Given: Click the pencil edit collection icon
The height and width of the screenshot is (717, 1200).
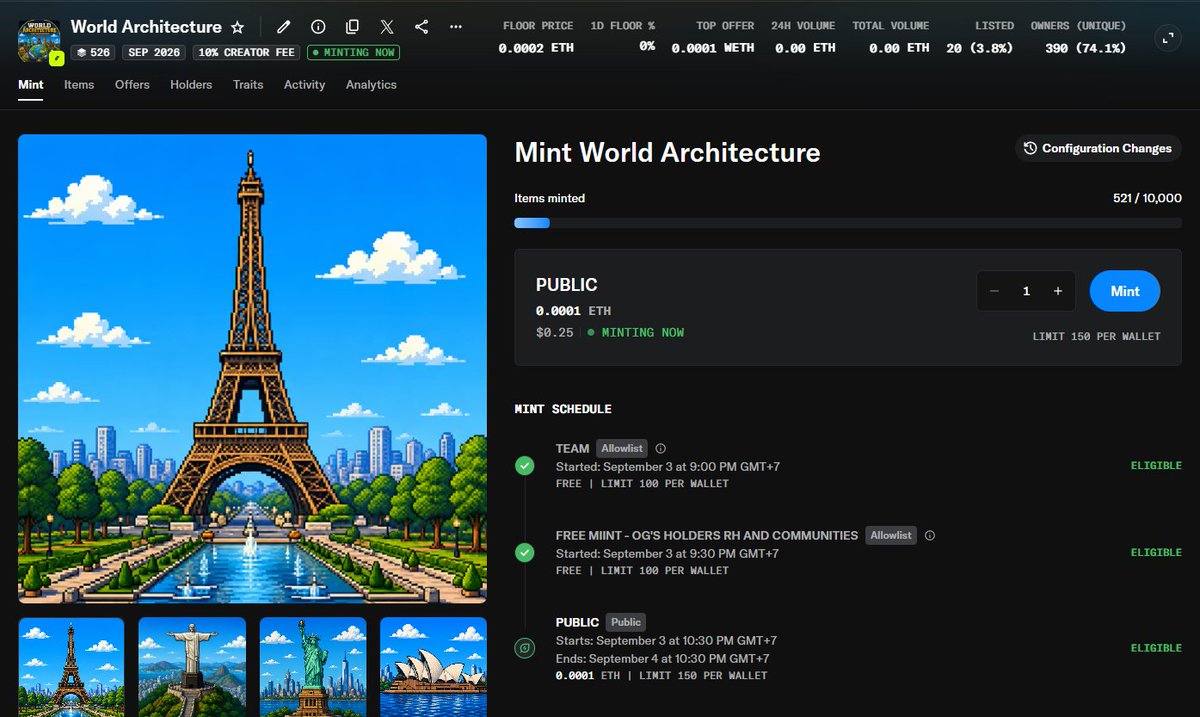Looking at the screenshot, I should [x=284, y=27].
